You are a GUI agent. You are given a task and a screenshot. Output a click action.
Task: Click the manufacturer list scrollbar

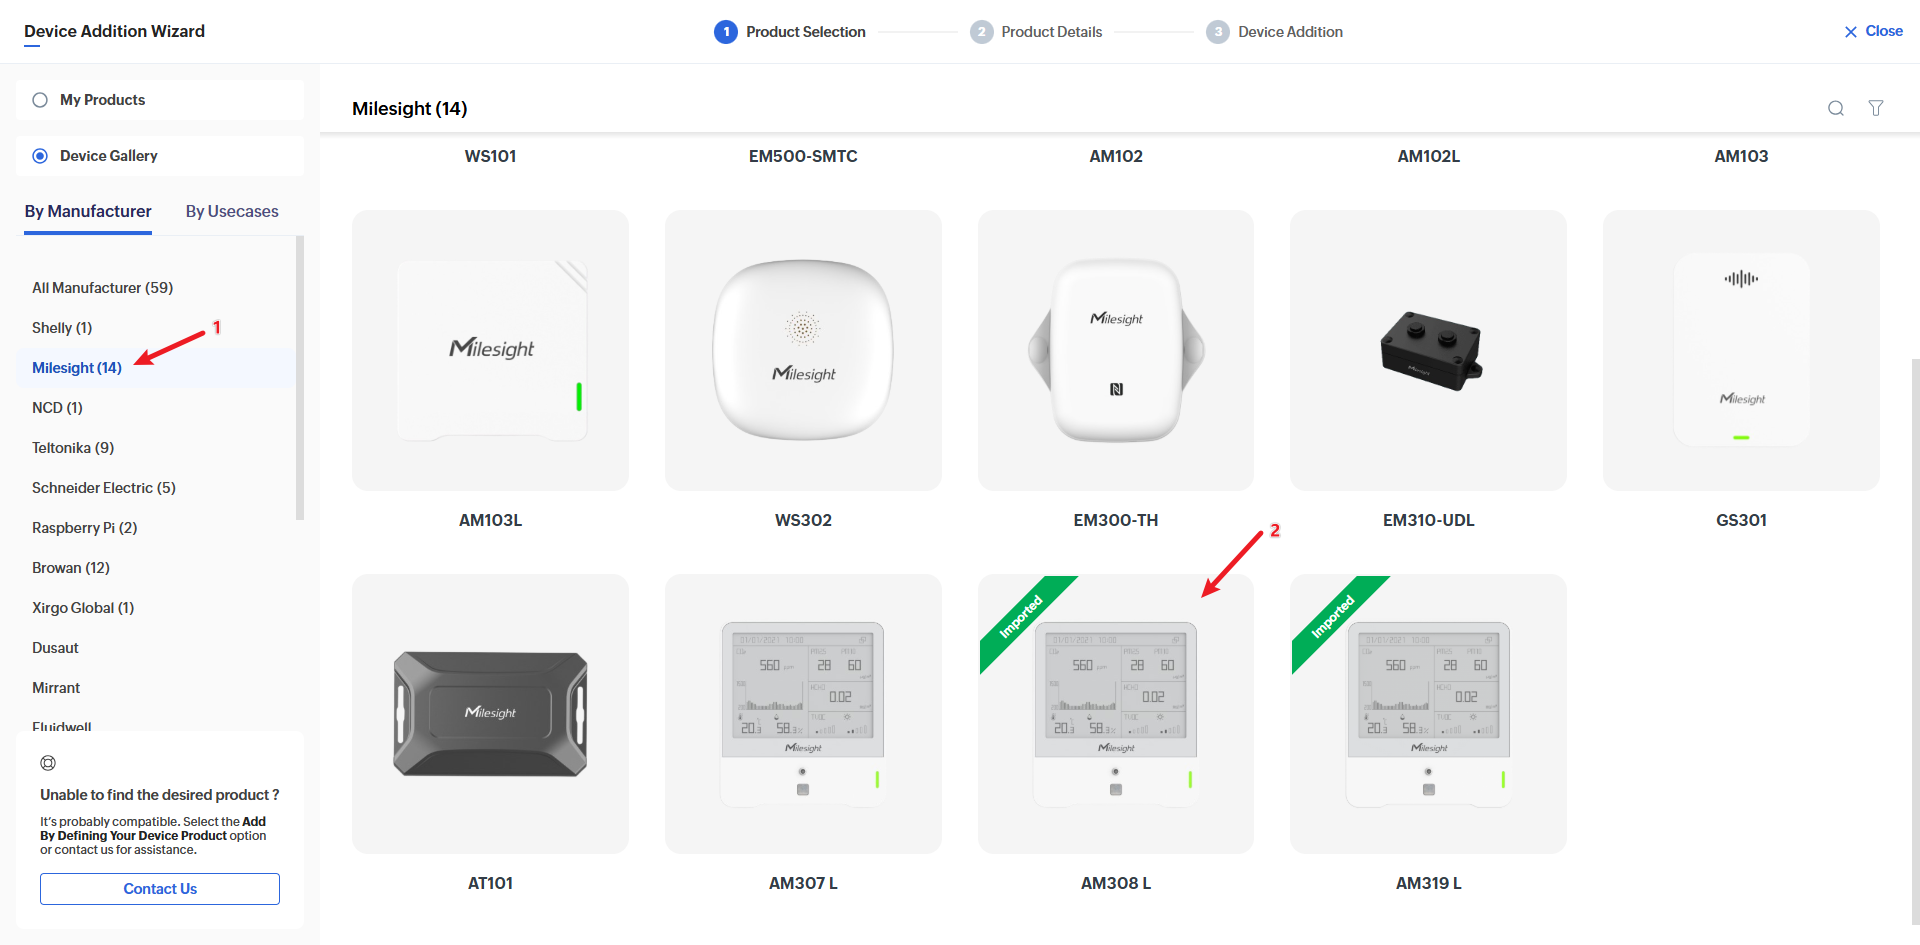click(300, 378)
